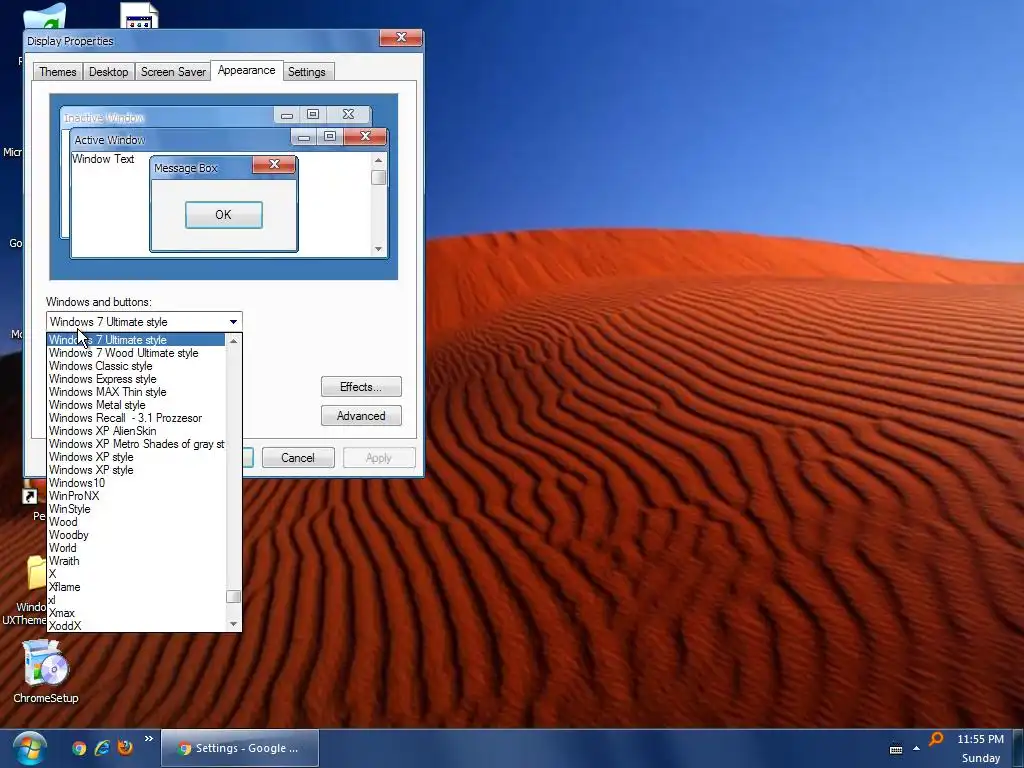Select Windows MAX Thin style
The image size is (1024, 768).
coord(136,392)
